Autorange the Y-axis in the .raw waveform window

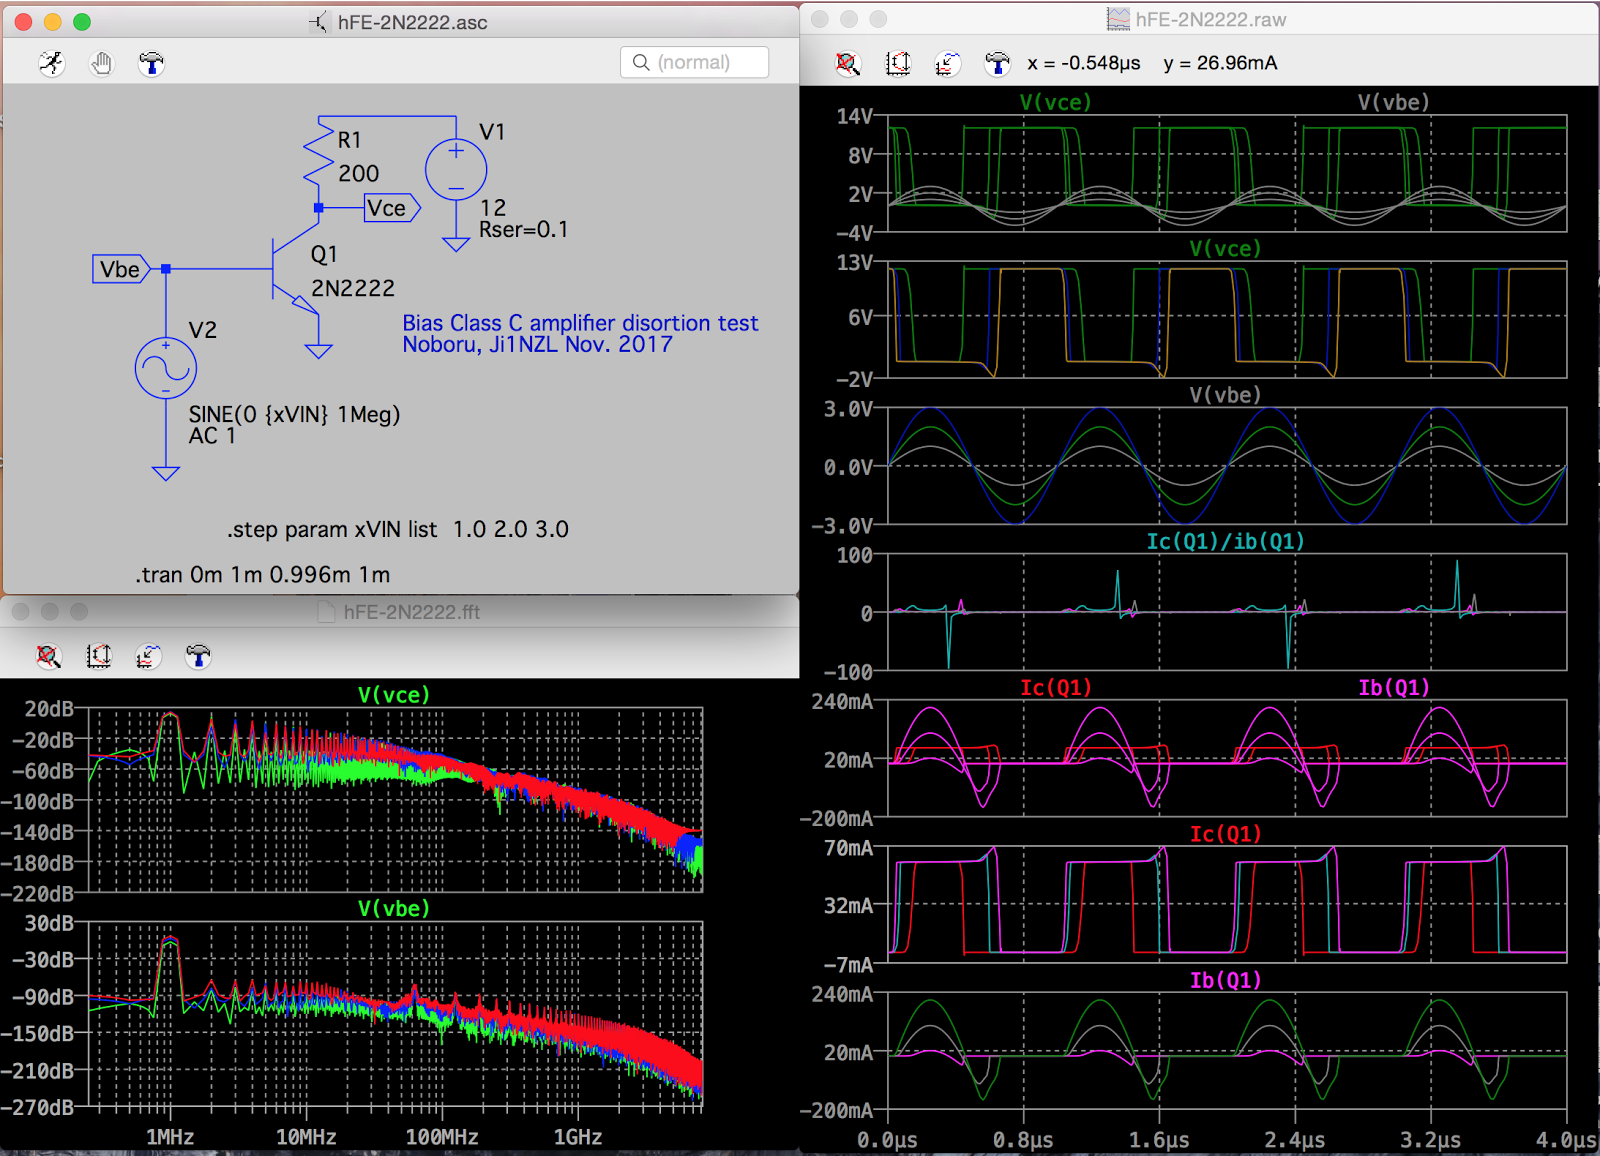tap(898, 64)
